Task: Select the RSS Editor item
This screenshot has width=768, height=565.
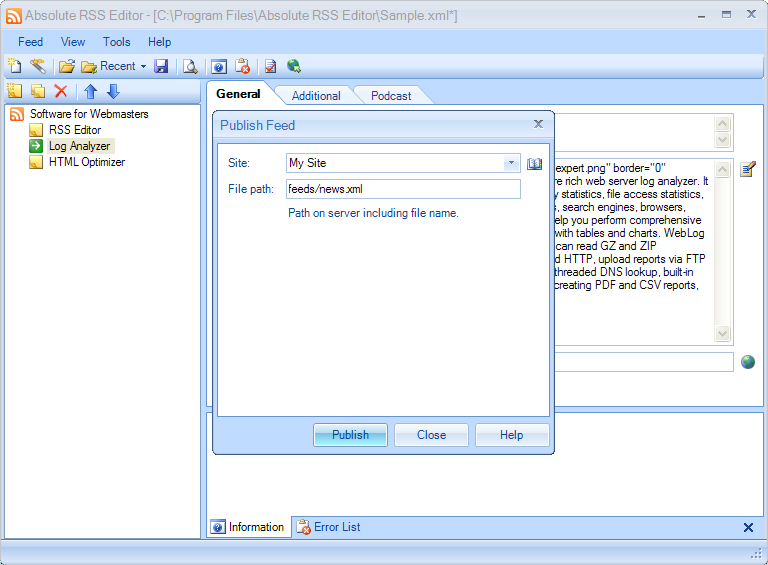Action: 75,130
